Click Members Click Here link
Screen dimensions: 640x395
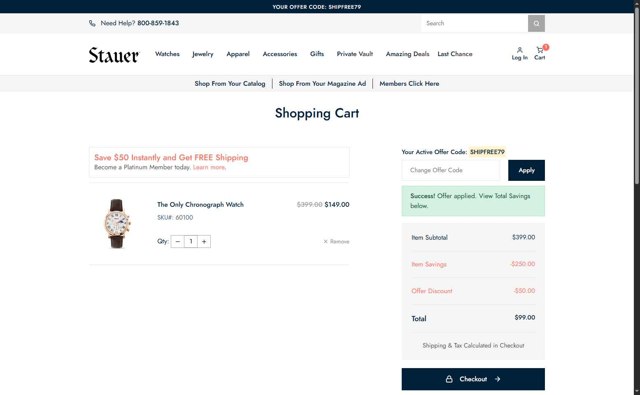pyautogui.click(x=409, y=84)
